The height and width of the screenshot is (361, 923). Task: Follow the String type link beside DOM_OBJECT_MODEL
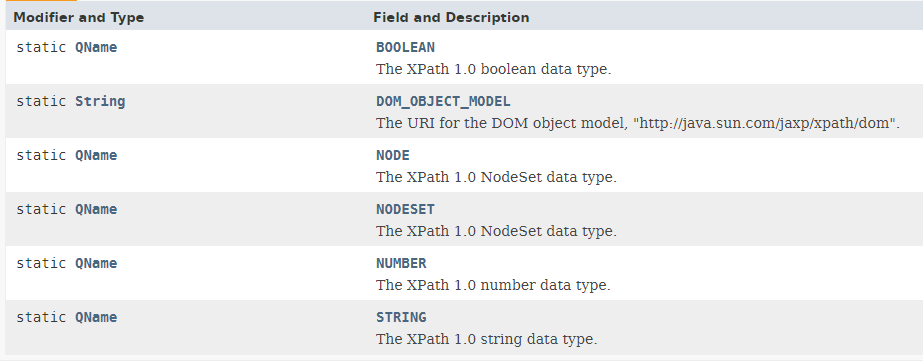(x=100, y=101)
